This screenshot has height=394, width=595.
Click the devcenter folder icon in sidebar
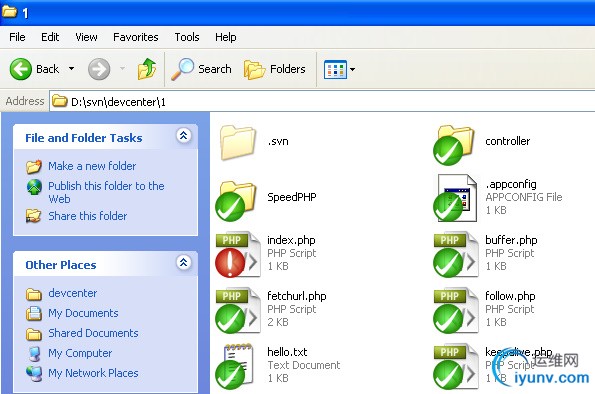(x=34, y=294)
